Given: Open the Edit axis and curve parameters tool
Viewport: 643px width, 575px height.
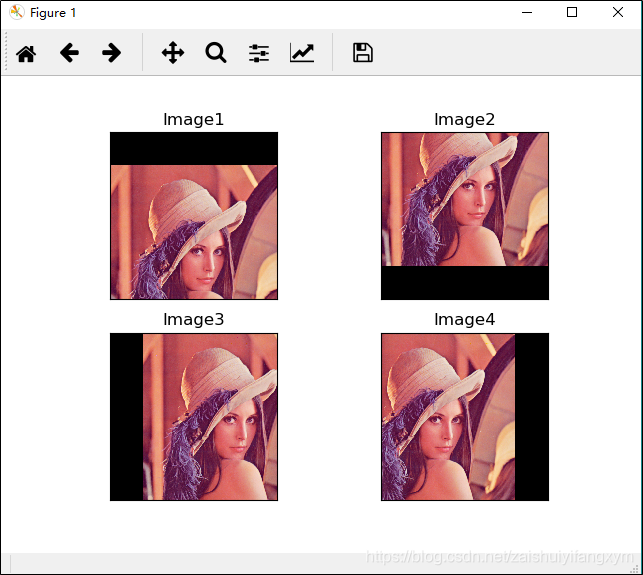Looking at the screenshot, I should 302,53.
